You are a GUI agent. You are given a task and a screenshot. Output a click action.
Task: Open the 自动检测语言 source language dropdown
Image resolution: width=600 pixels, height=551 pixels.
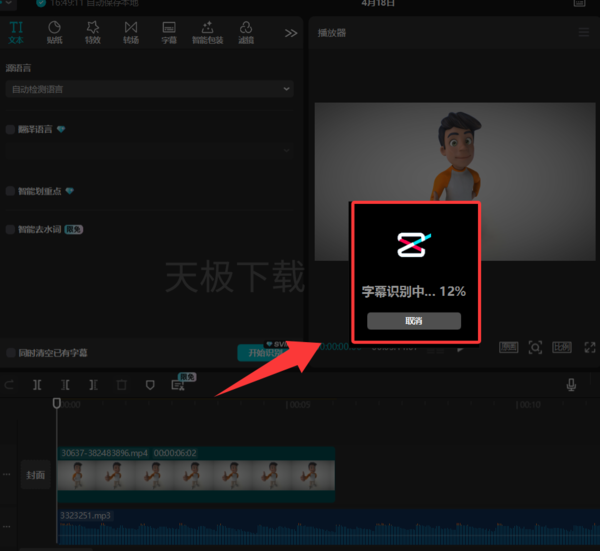click(150, 89)
